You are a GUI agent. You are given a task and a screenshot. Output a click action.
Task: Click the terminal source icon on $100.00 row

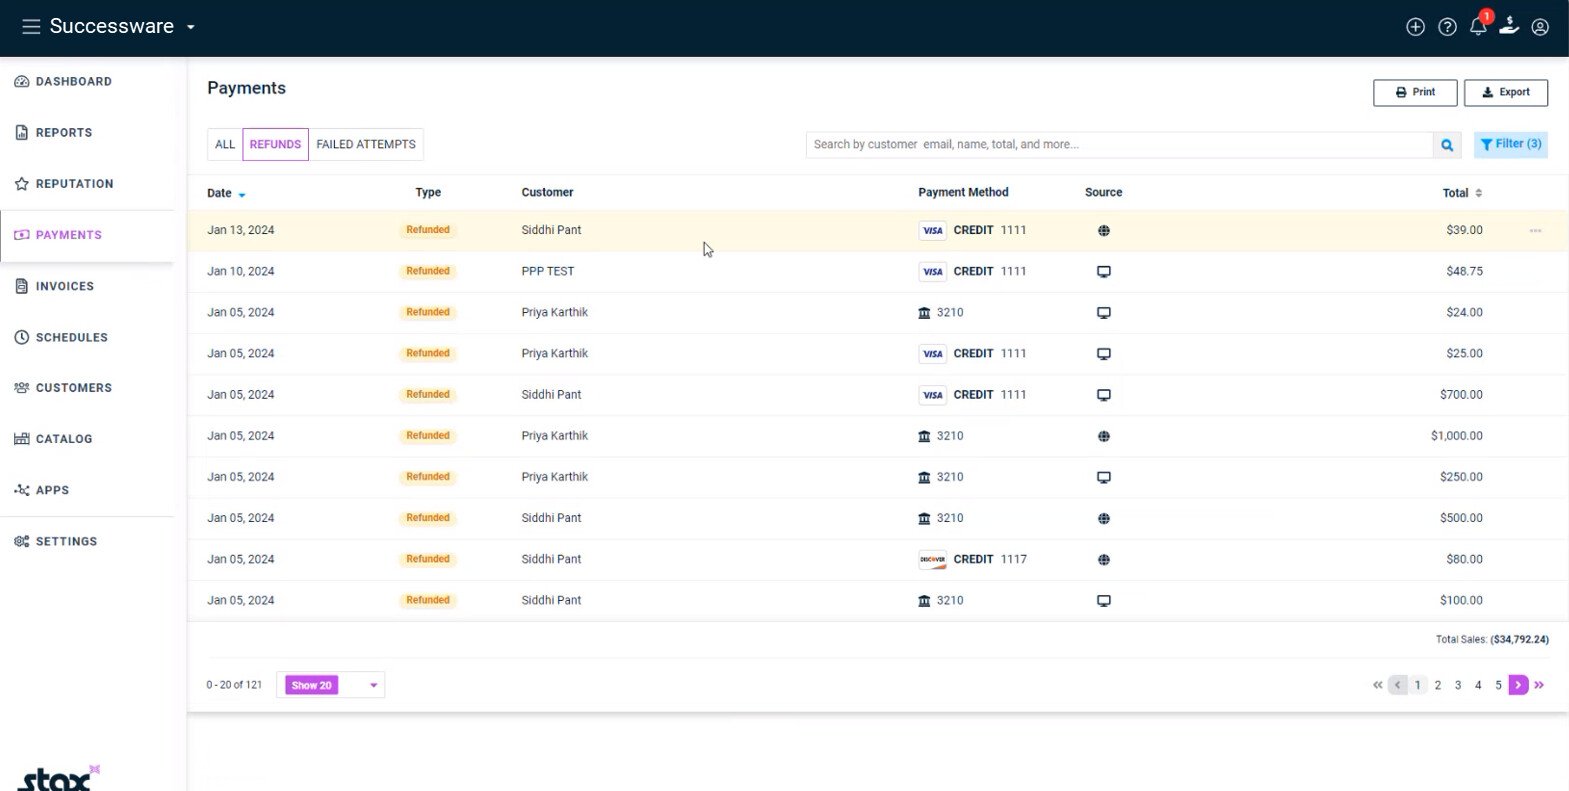[x=1104, y=601]
